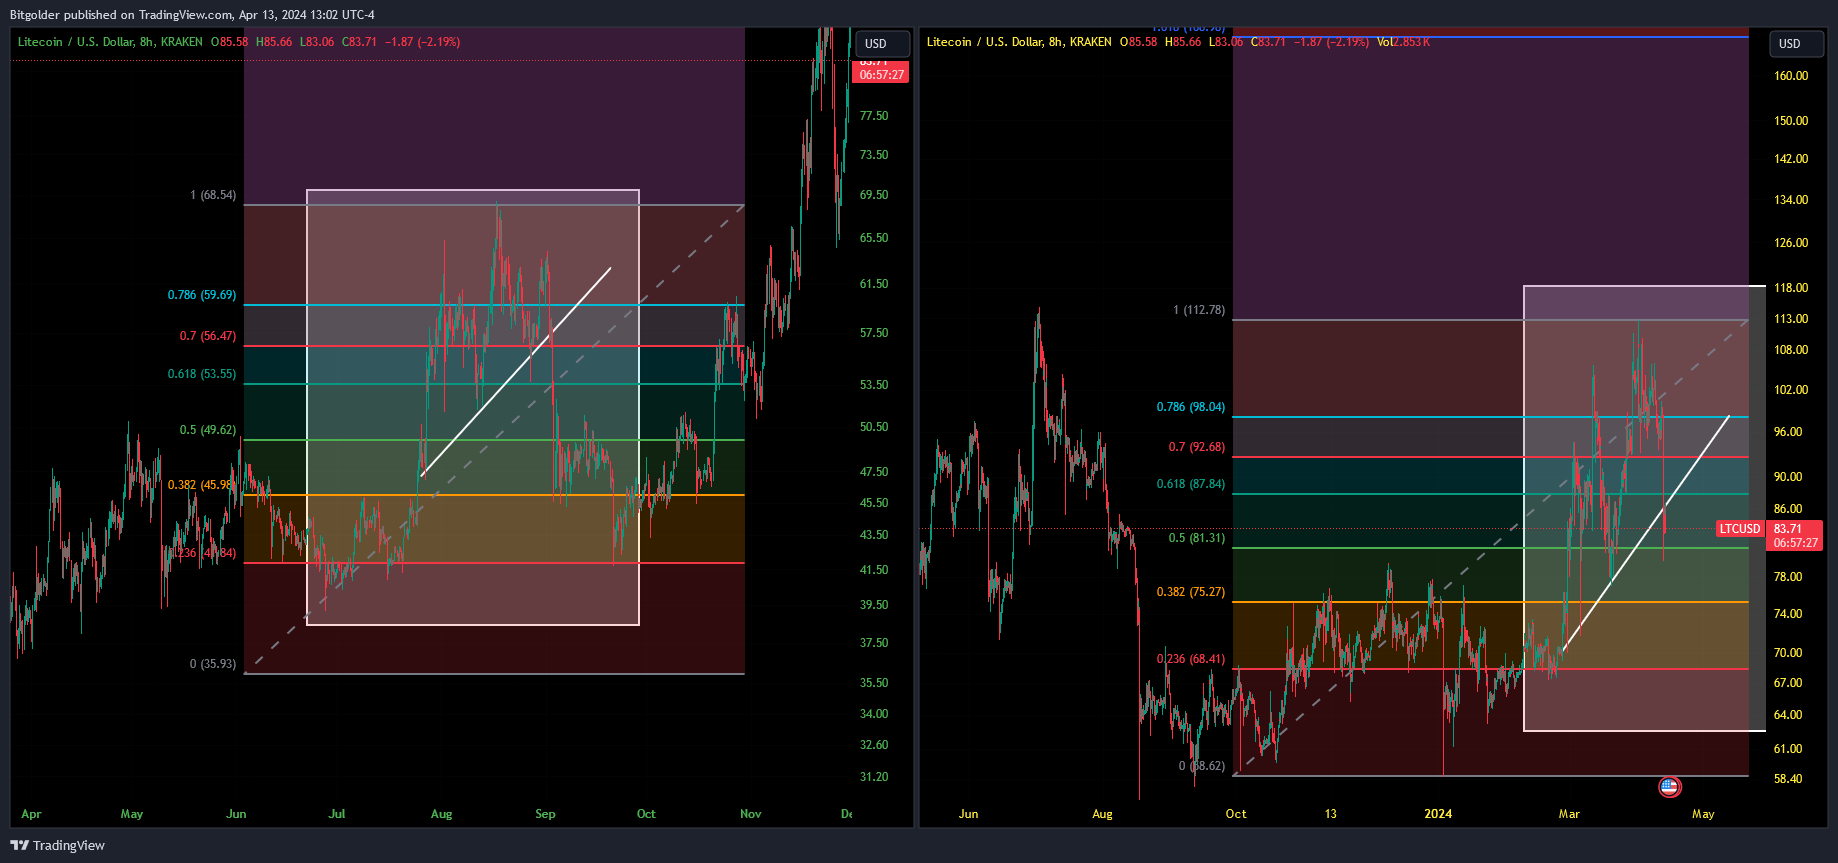Click 53.50 on left price axis
Image resolution: width=1838 pixels, height=863 pixels.
(874, 385)
